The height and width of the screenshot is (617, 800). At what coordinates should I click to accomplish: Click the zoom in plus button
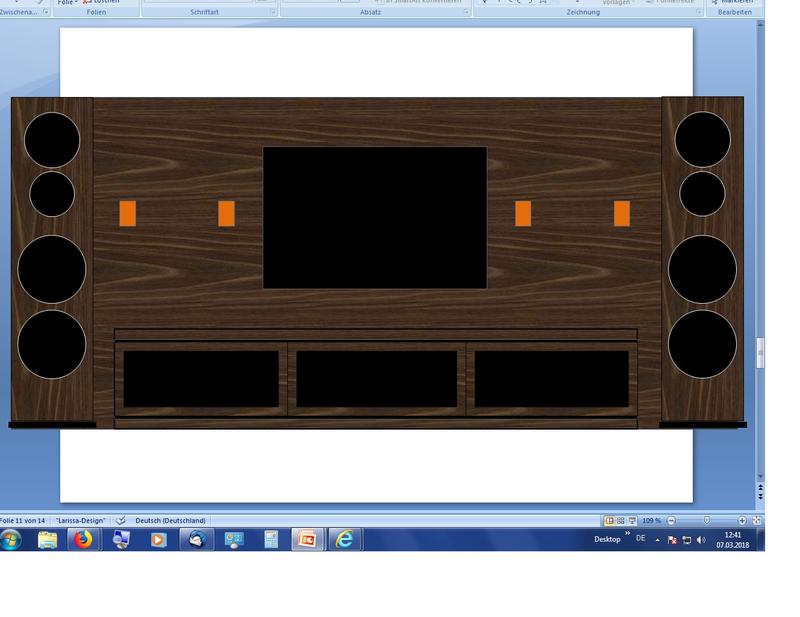click(x=742, y=521)
